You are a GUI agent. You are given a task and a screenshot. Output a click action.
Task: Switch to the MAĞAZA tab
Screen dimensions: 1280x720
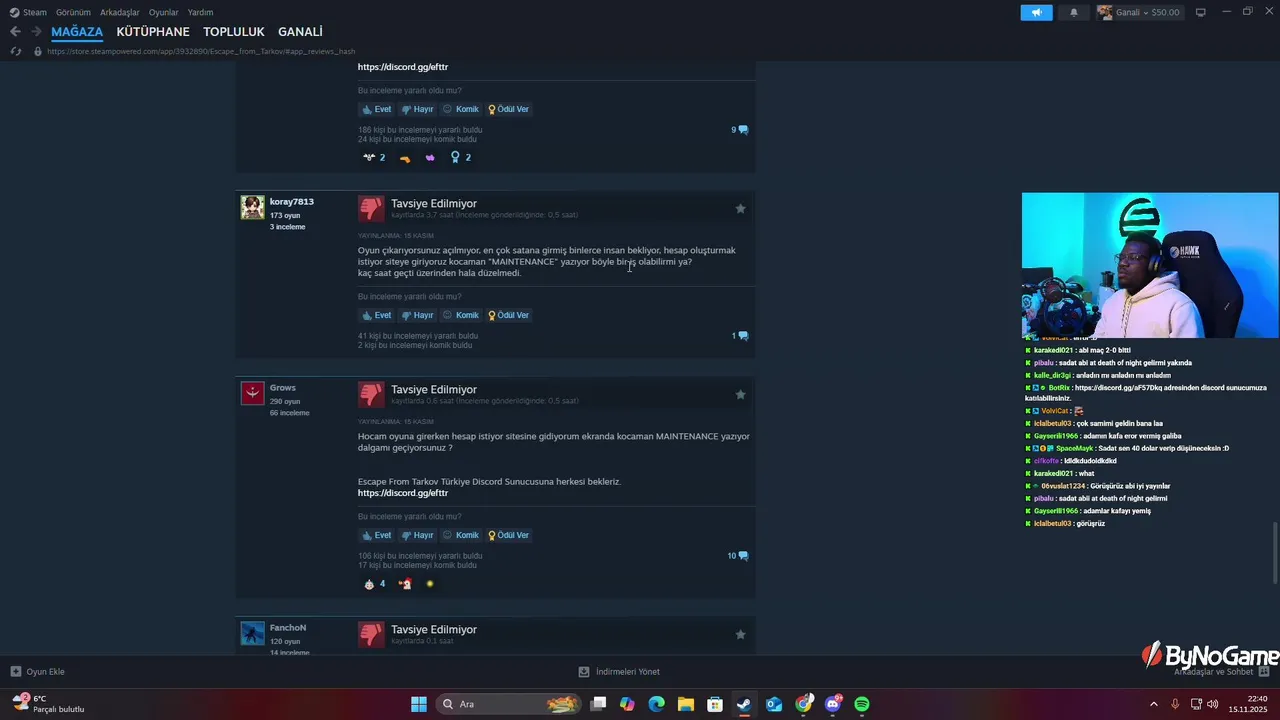click(x=77, y=32)
